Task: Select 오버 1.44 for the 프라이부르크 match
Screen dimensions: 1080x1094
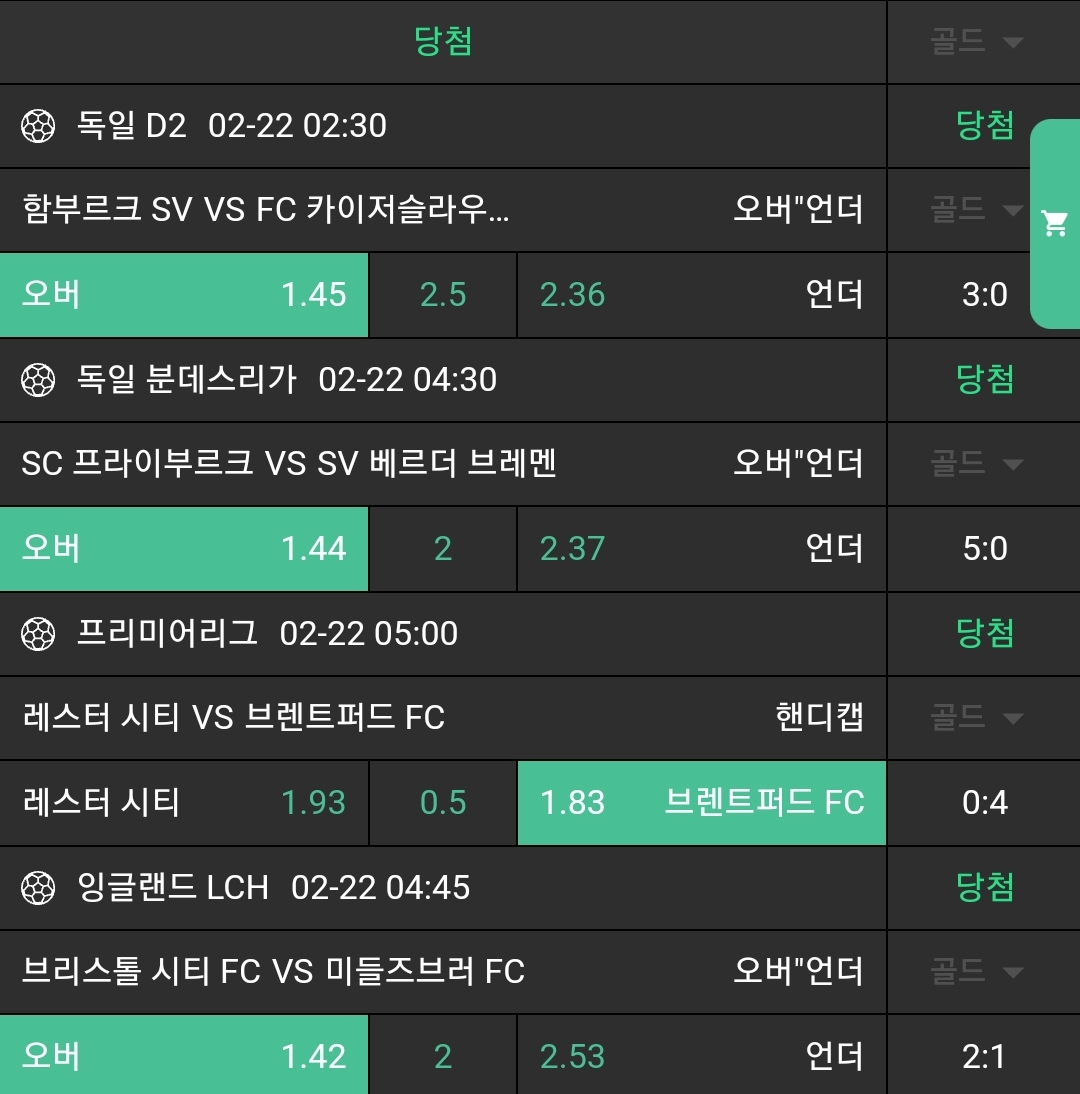Action: pyautogui.click(x=184, y=549)
